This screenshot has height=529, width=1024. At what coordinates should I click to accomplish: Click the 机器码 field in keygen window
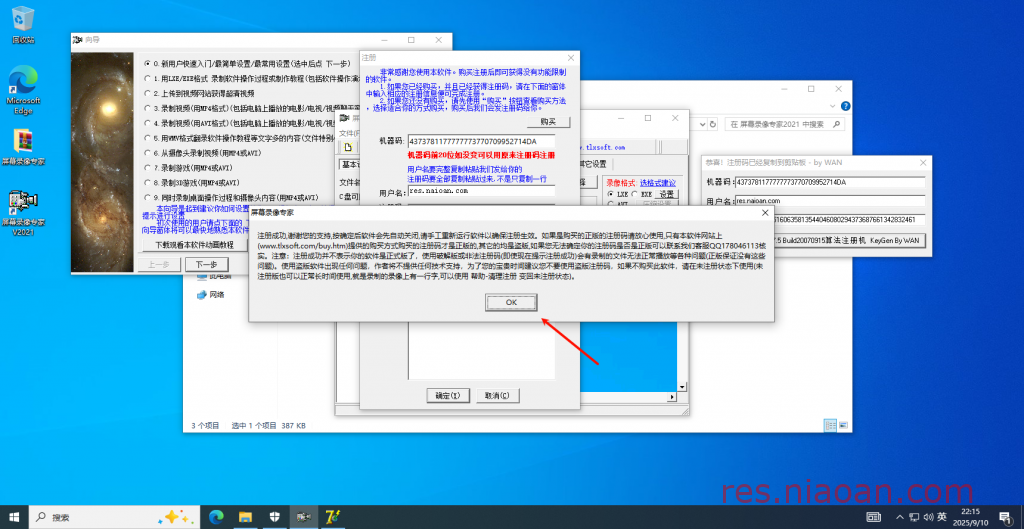coord(830,182)
